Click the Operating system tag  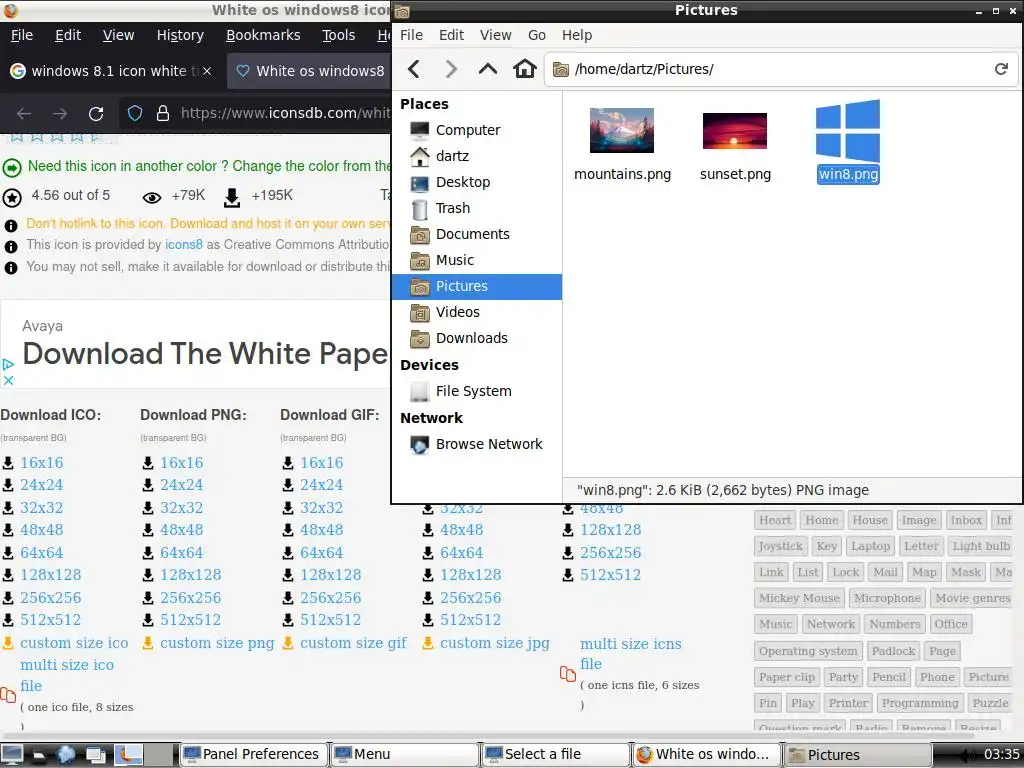click(x=808, y=651)
